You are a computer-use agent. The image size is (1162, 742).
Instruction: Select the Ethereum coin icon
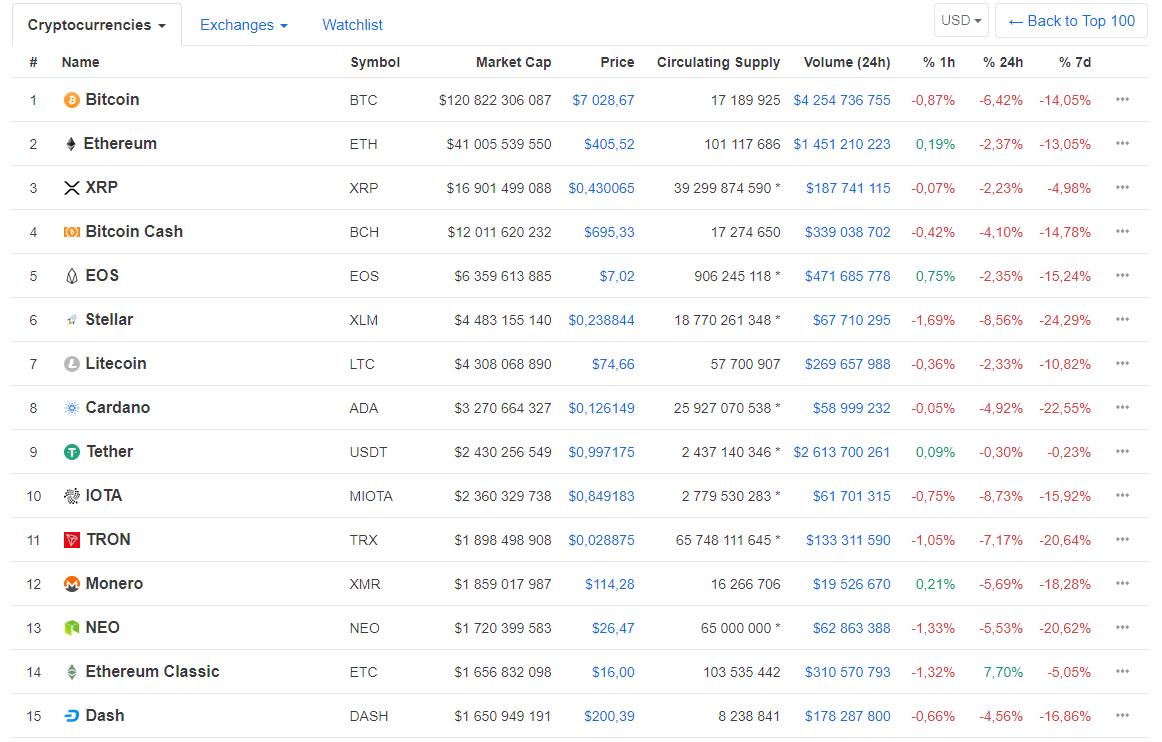tap(70, 143)
